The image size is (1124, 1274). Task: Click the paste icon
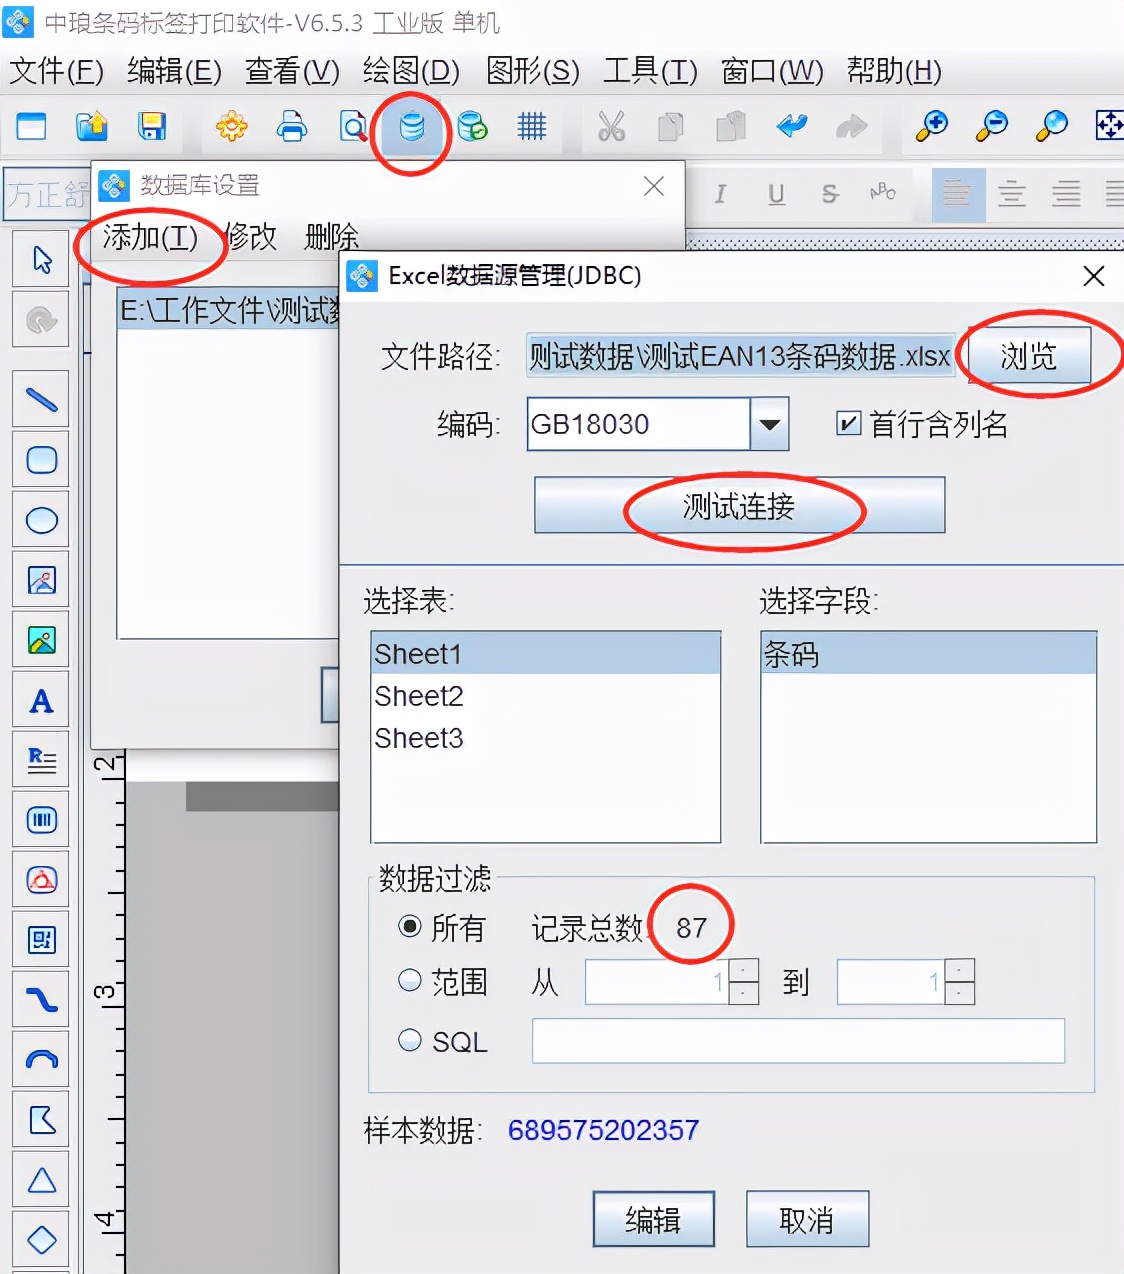click(x=731, y=126)
